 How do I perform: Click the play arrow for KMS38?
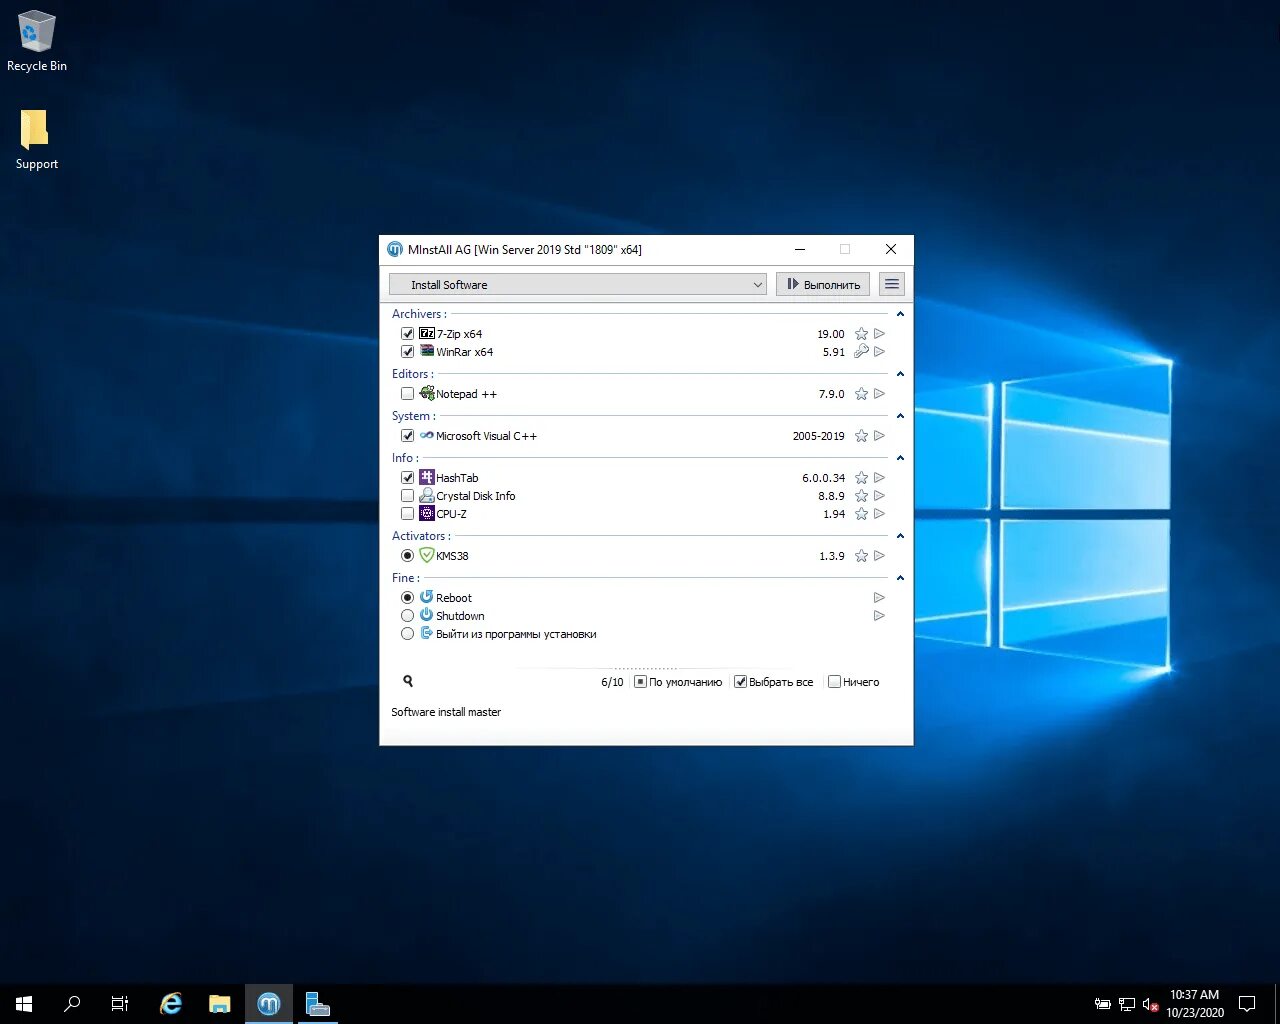(880, 556)
